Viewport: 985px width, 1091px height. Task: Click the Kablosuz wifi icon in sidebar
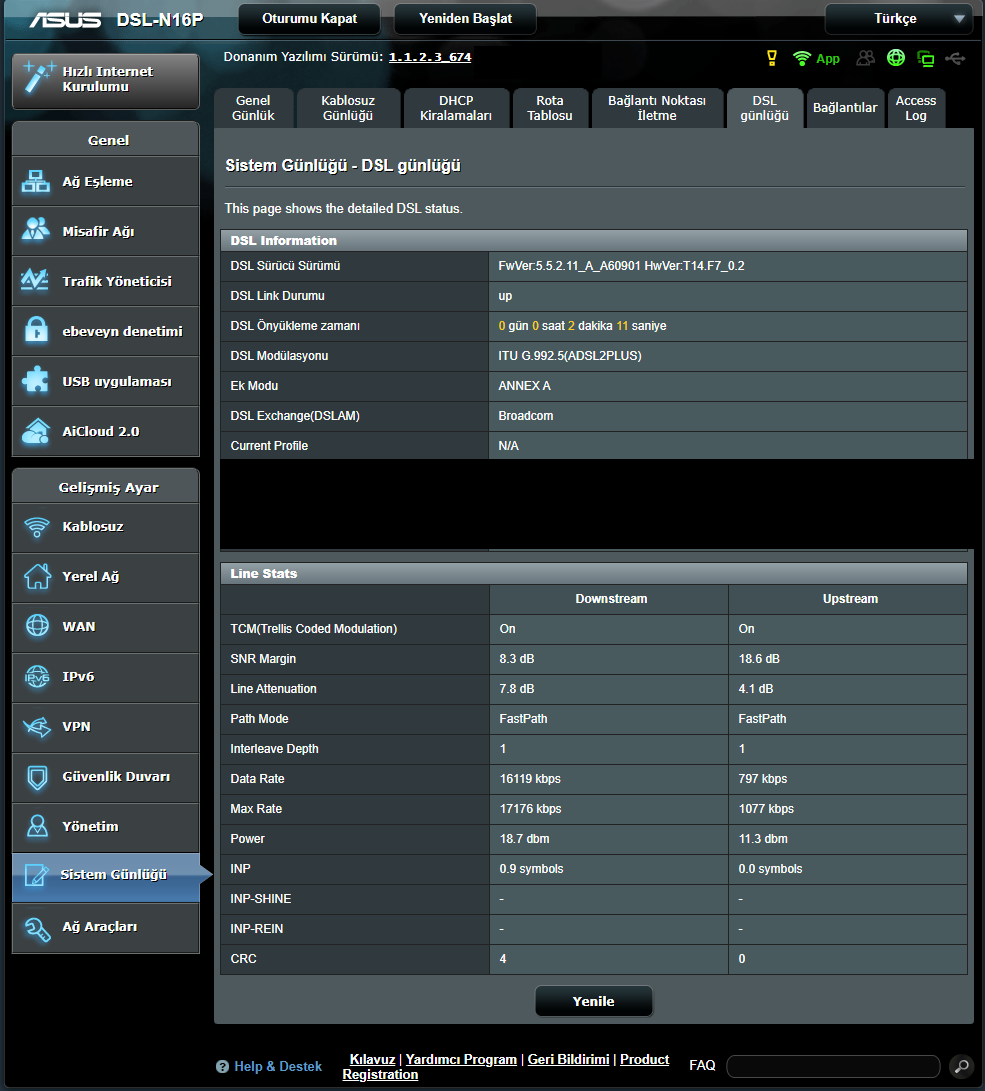click(37, 527)
